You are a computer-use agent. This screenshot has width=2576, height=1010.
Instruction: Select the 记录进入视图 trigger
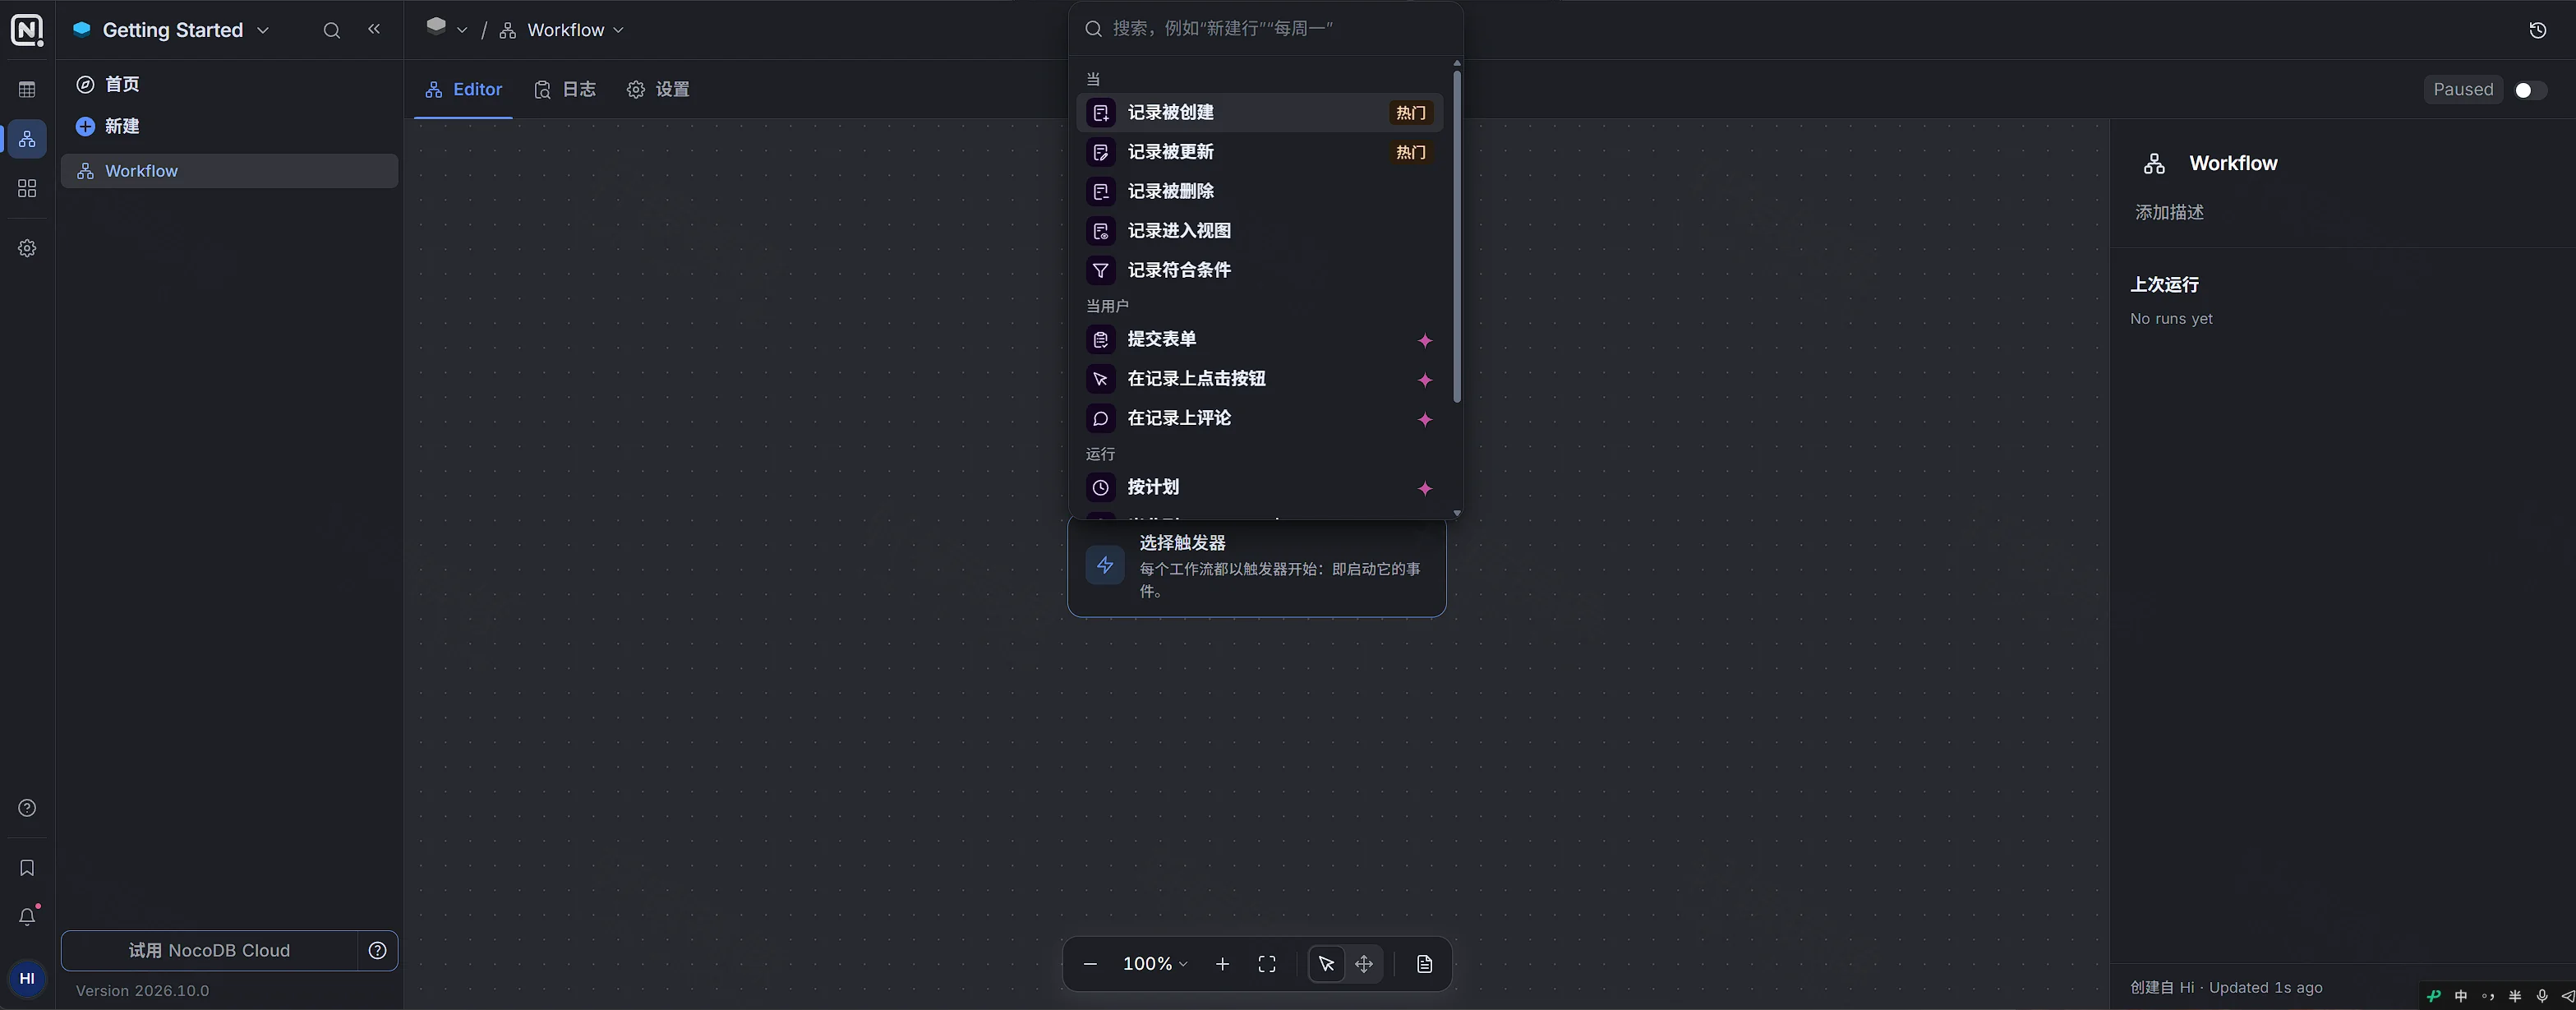coord(1260,231)
